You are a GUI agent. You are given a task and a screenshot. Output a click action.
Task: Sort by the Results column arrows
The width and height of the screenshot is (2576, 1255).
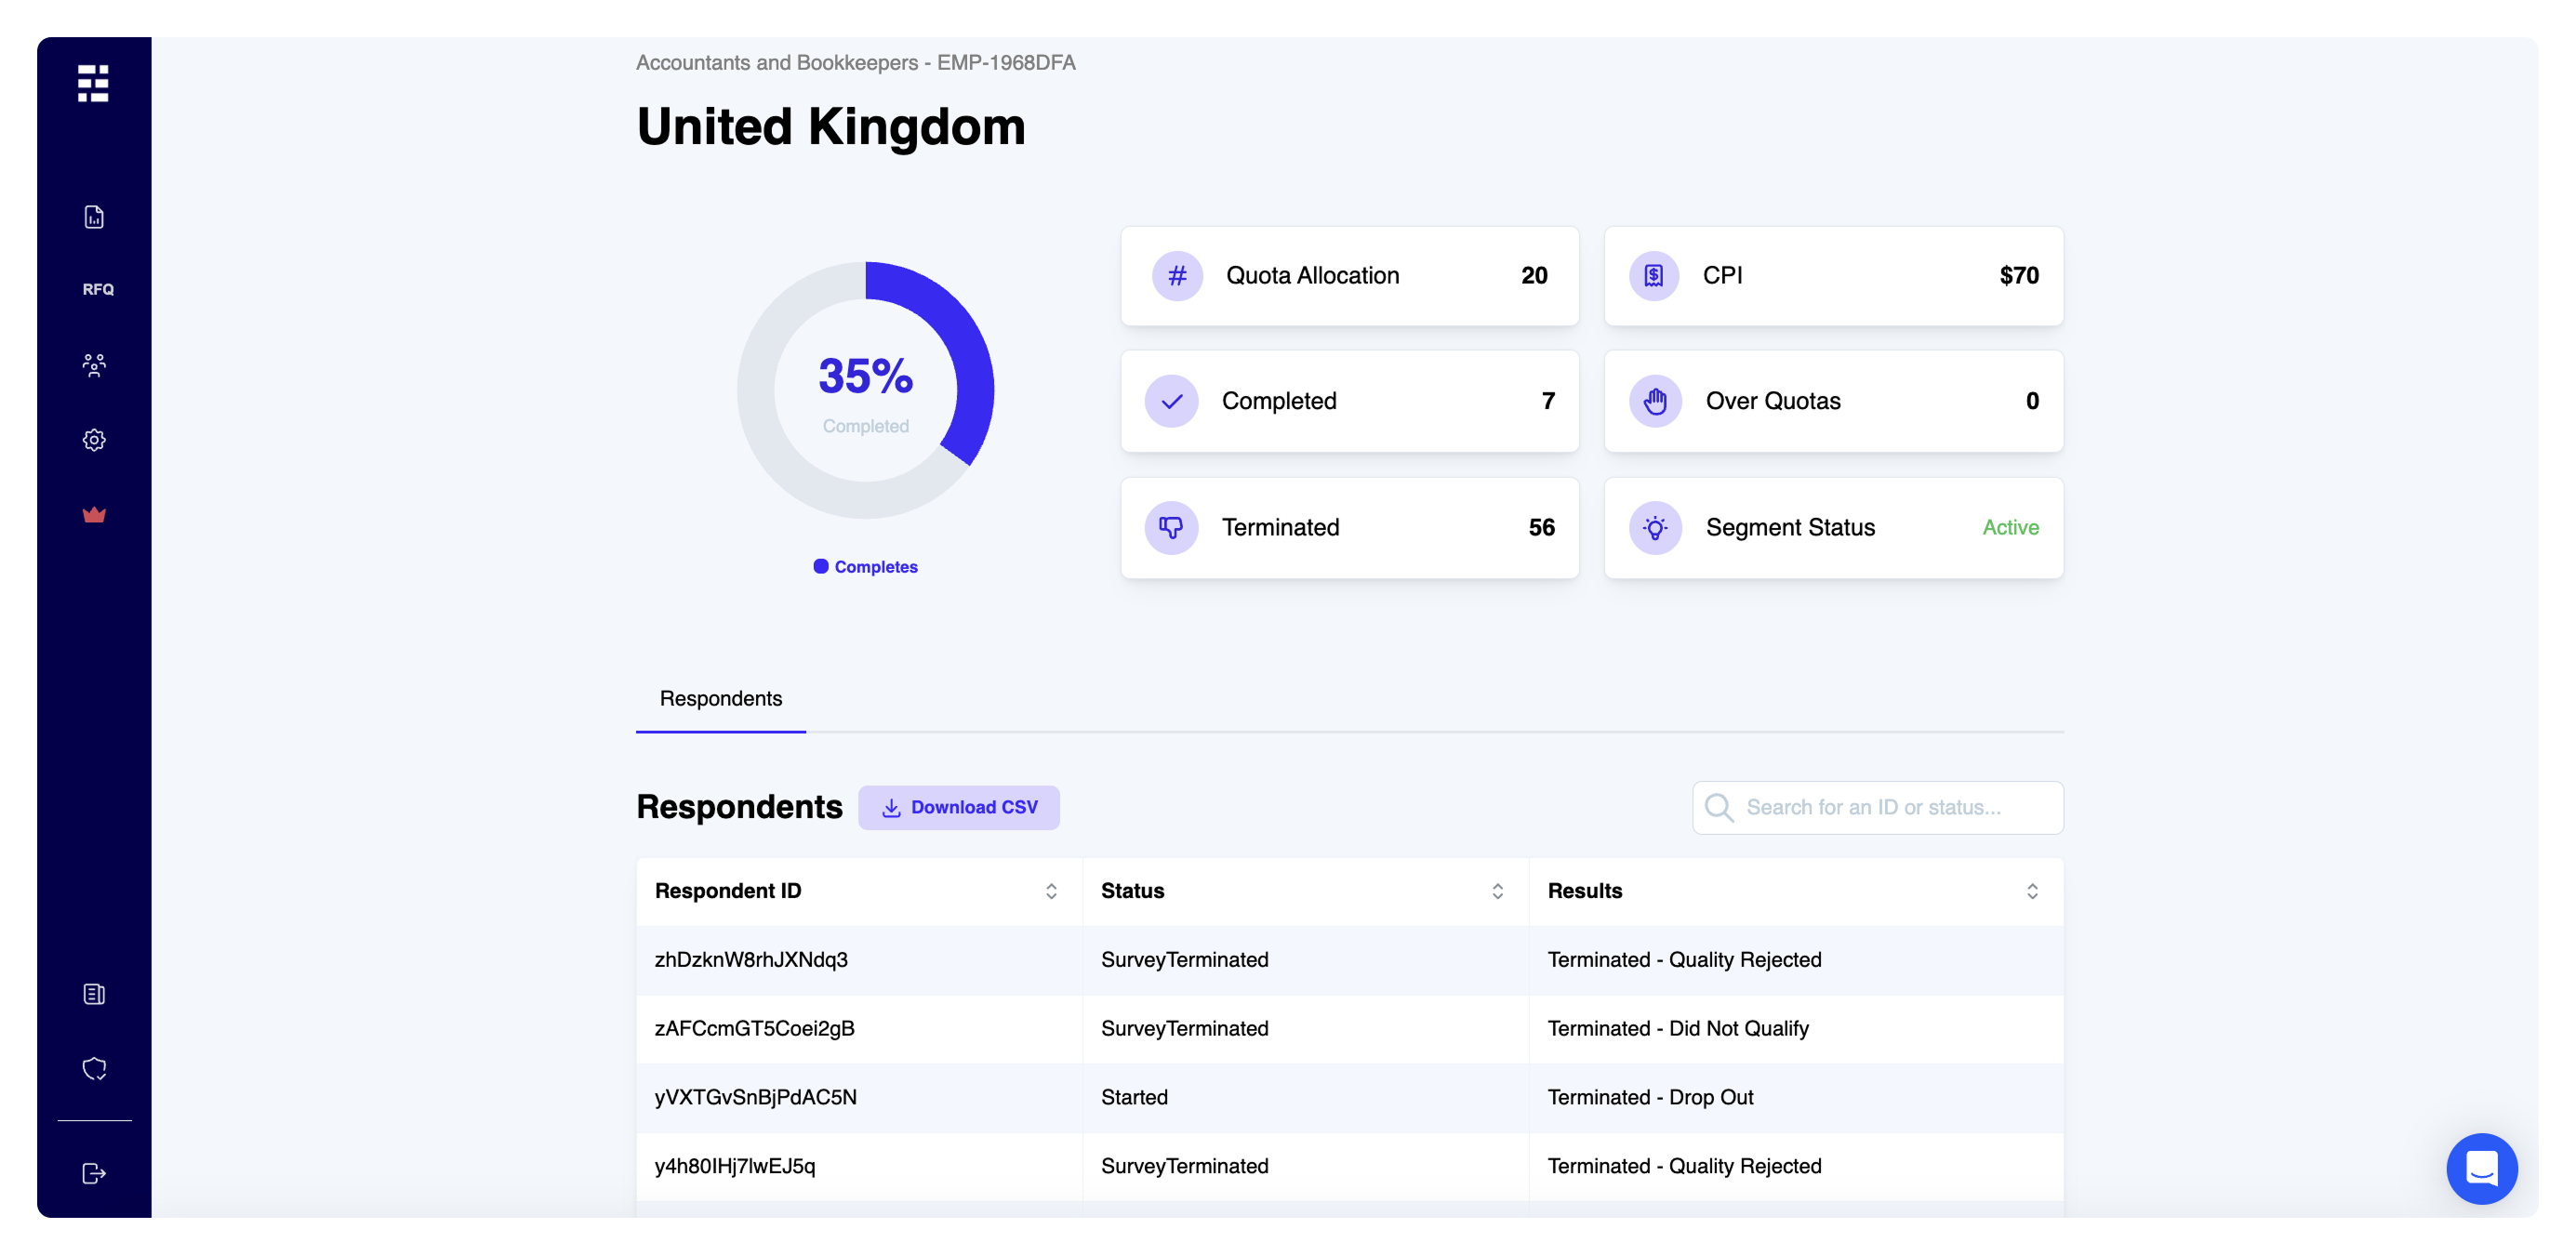(x=2032, y=891)
